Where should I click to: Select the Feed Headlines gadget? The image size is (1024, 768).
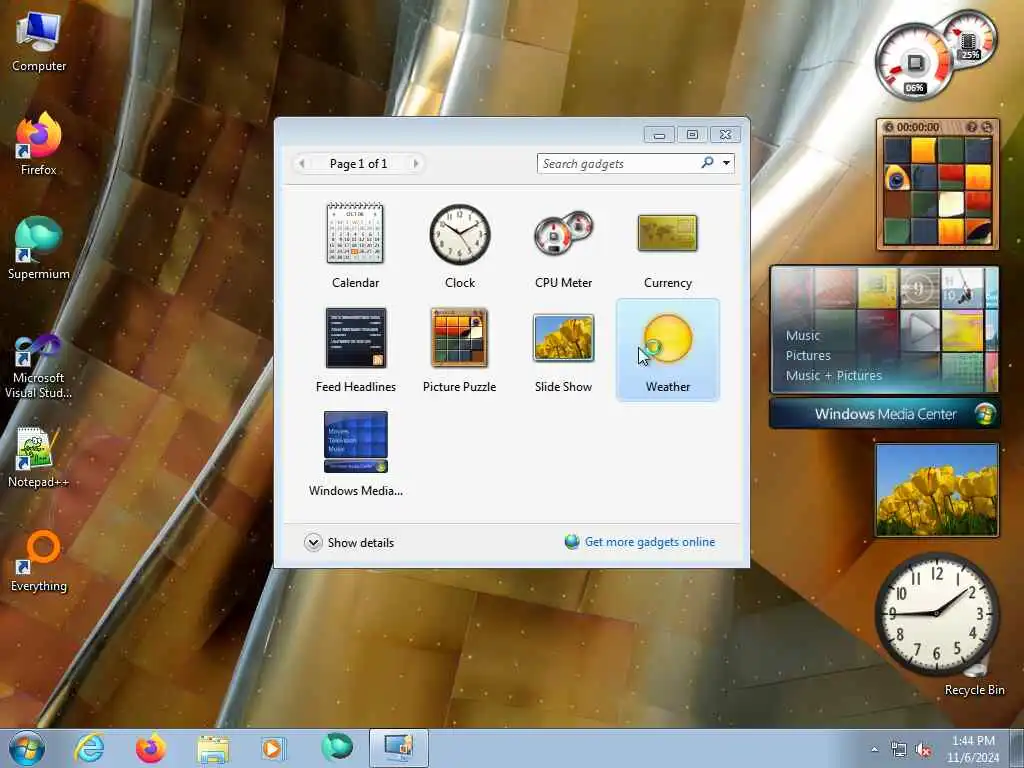point(355,350)
